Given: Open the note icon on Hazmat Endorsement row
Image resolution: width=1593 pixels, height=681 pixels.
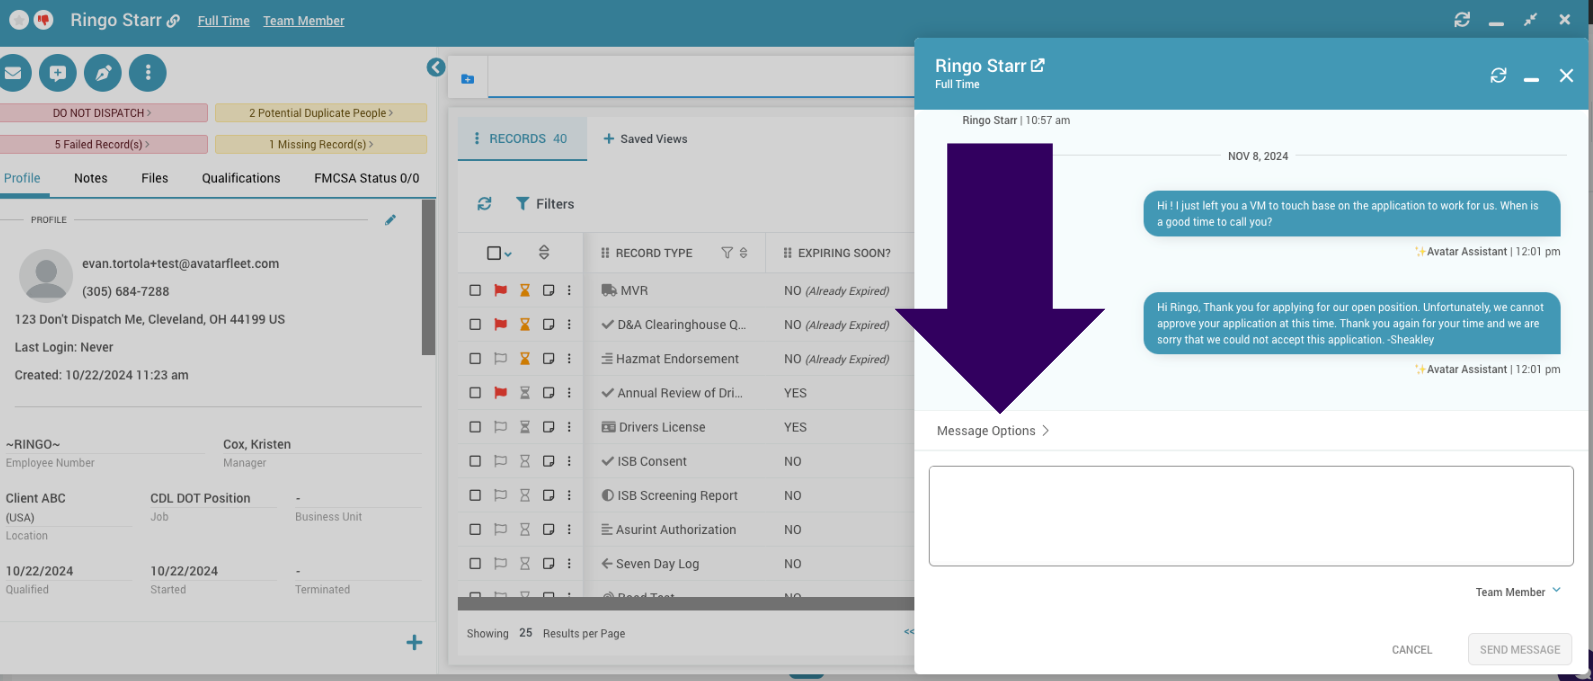Looking at the screenshot, I should pyautogui.click(x=549, y=359).
